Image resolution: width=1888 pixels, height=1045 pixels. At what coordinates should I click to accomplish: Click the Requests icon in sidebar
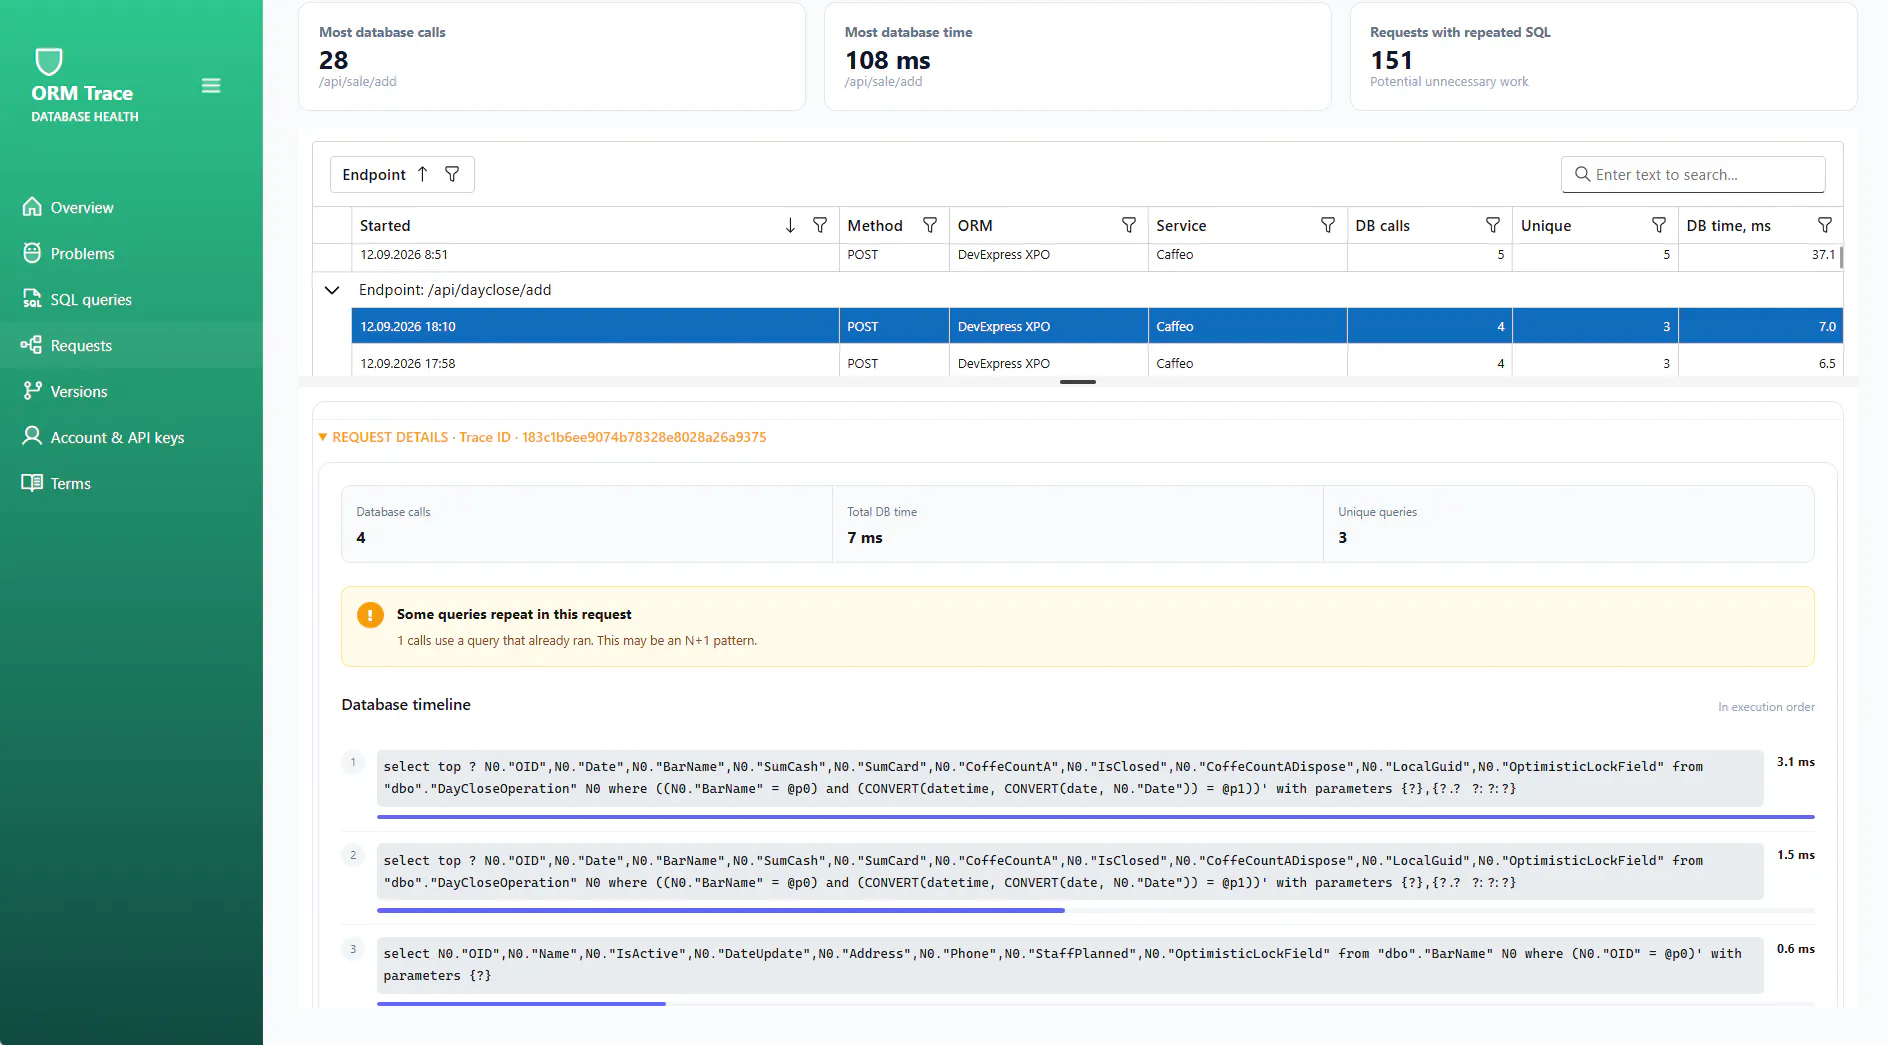pyautogui.click(x=31, y=345)
